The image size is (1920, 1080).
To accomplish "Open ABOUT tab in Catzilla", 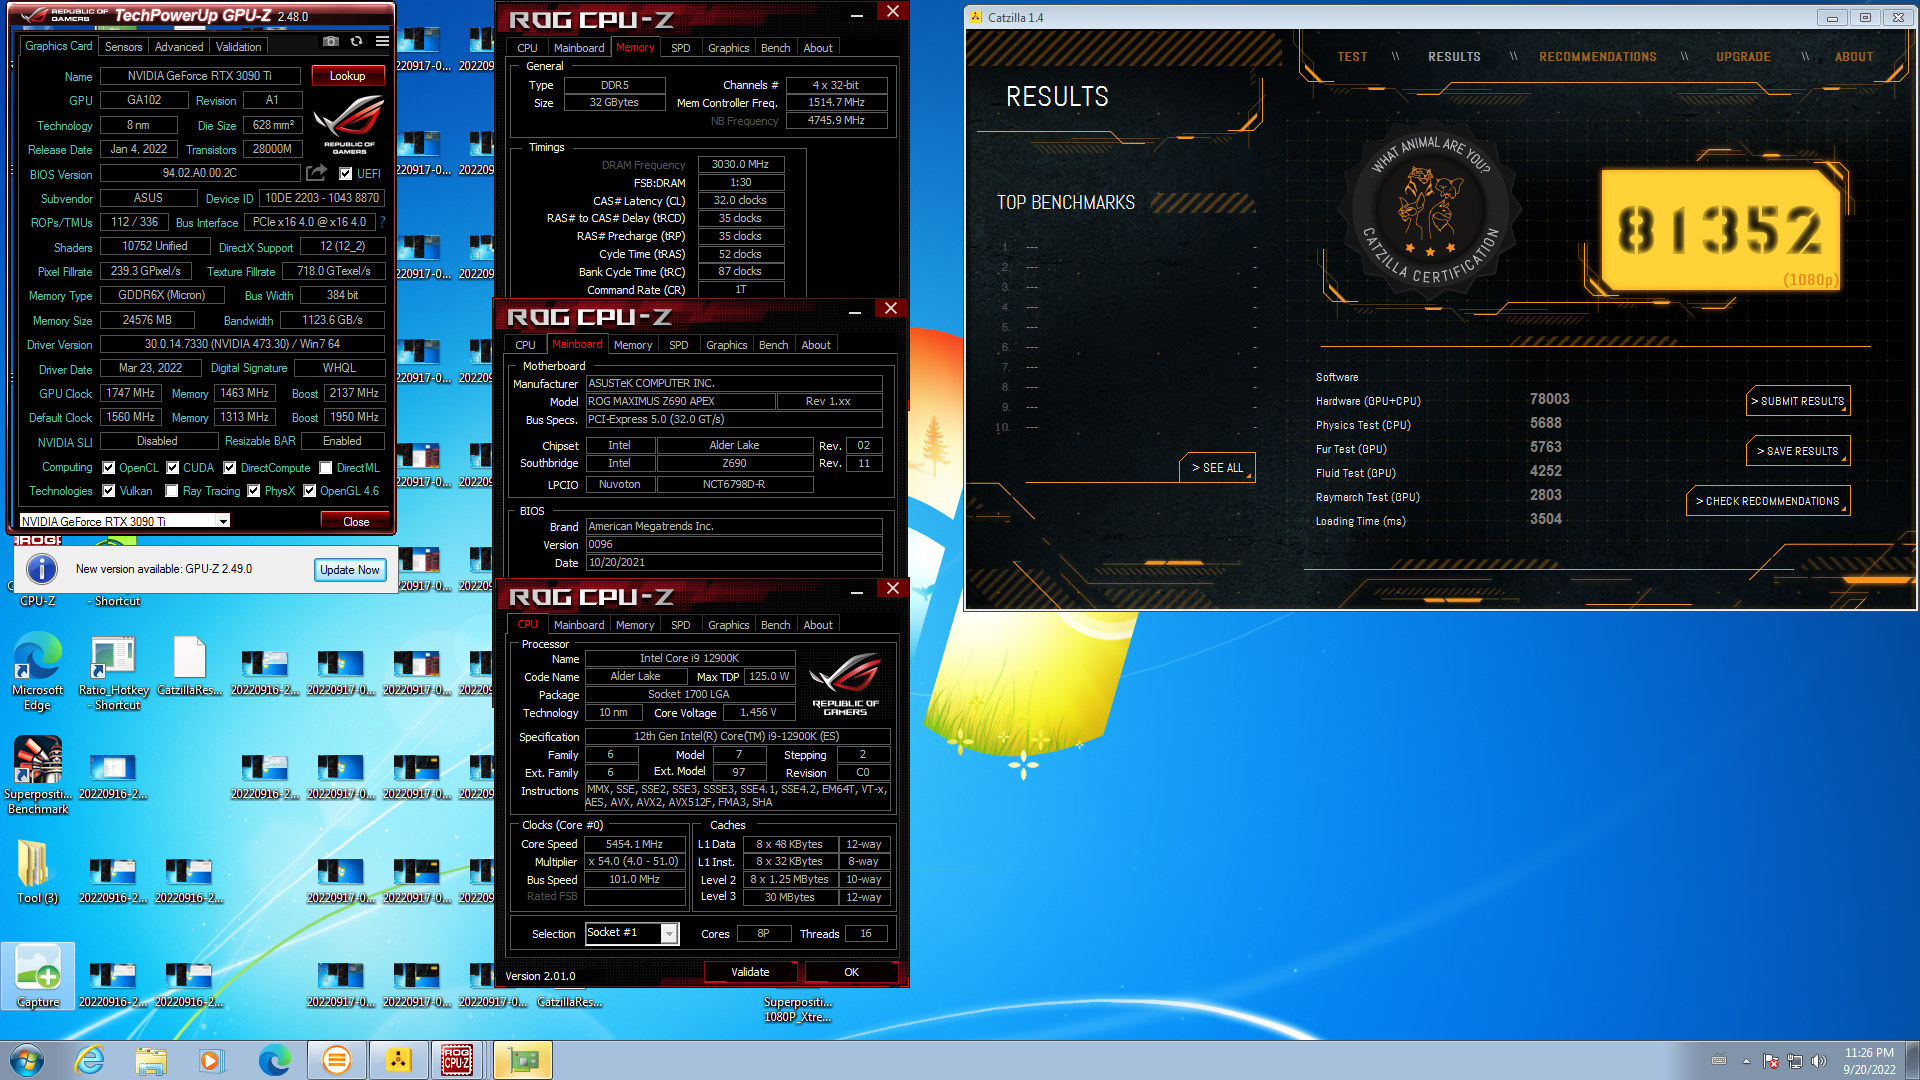I will point(1854,57).
